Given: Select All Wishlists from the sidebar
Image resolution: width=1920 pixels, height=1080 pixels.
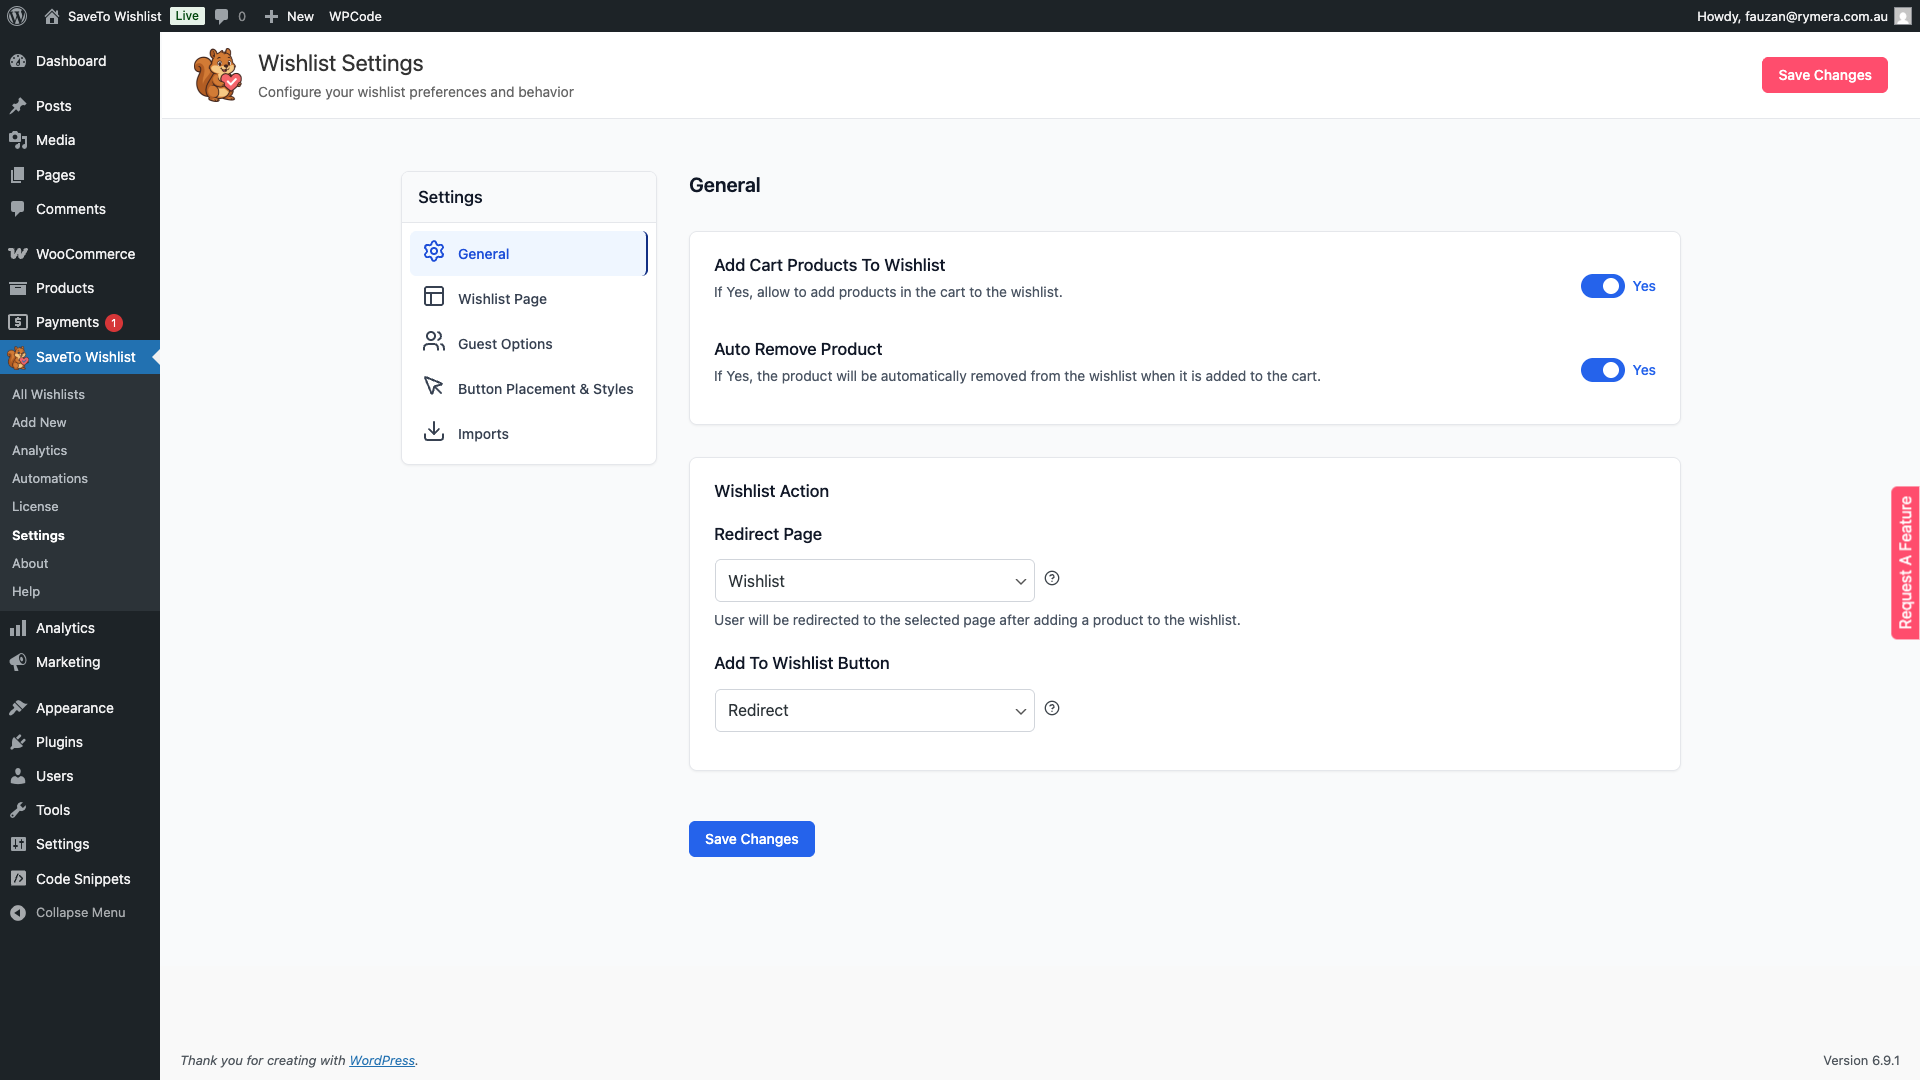Looking at the screenshot, I should coord(48,394).
